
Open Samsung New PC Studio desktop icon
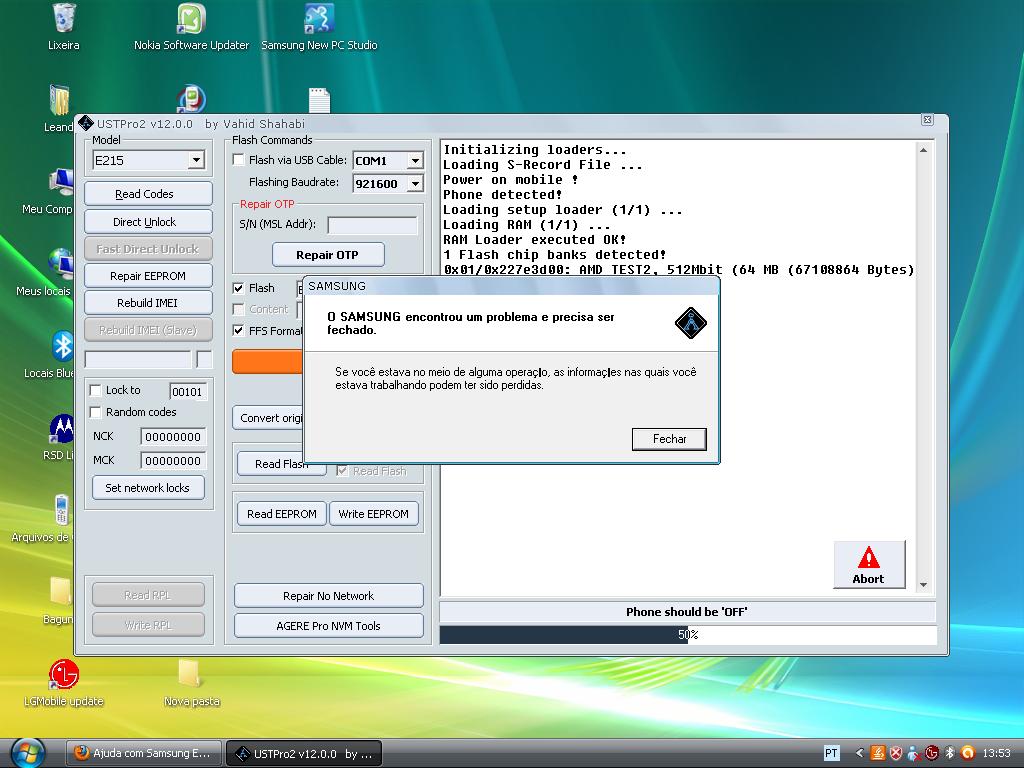tap(319, 20)
